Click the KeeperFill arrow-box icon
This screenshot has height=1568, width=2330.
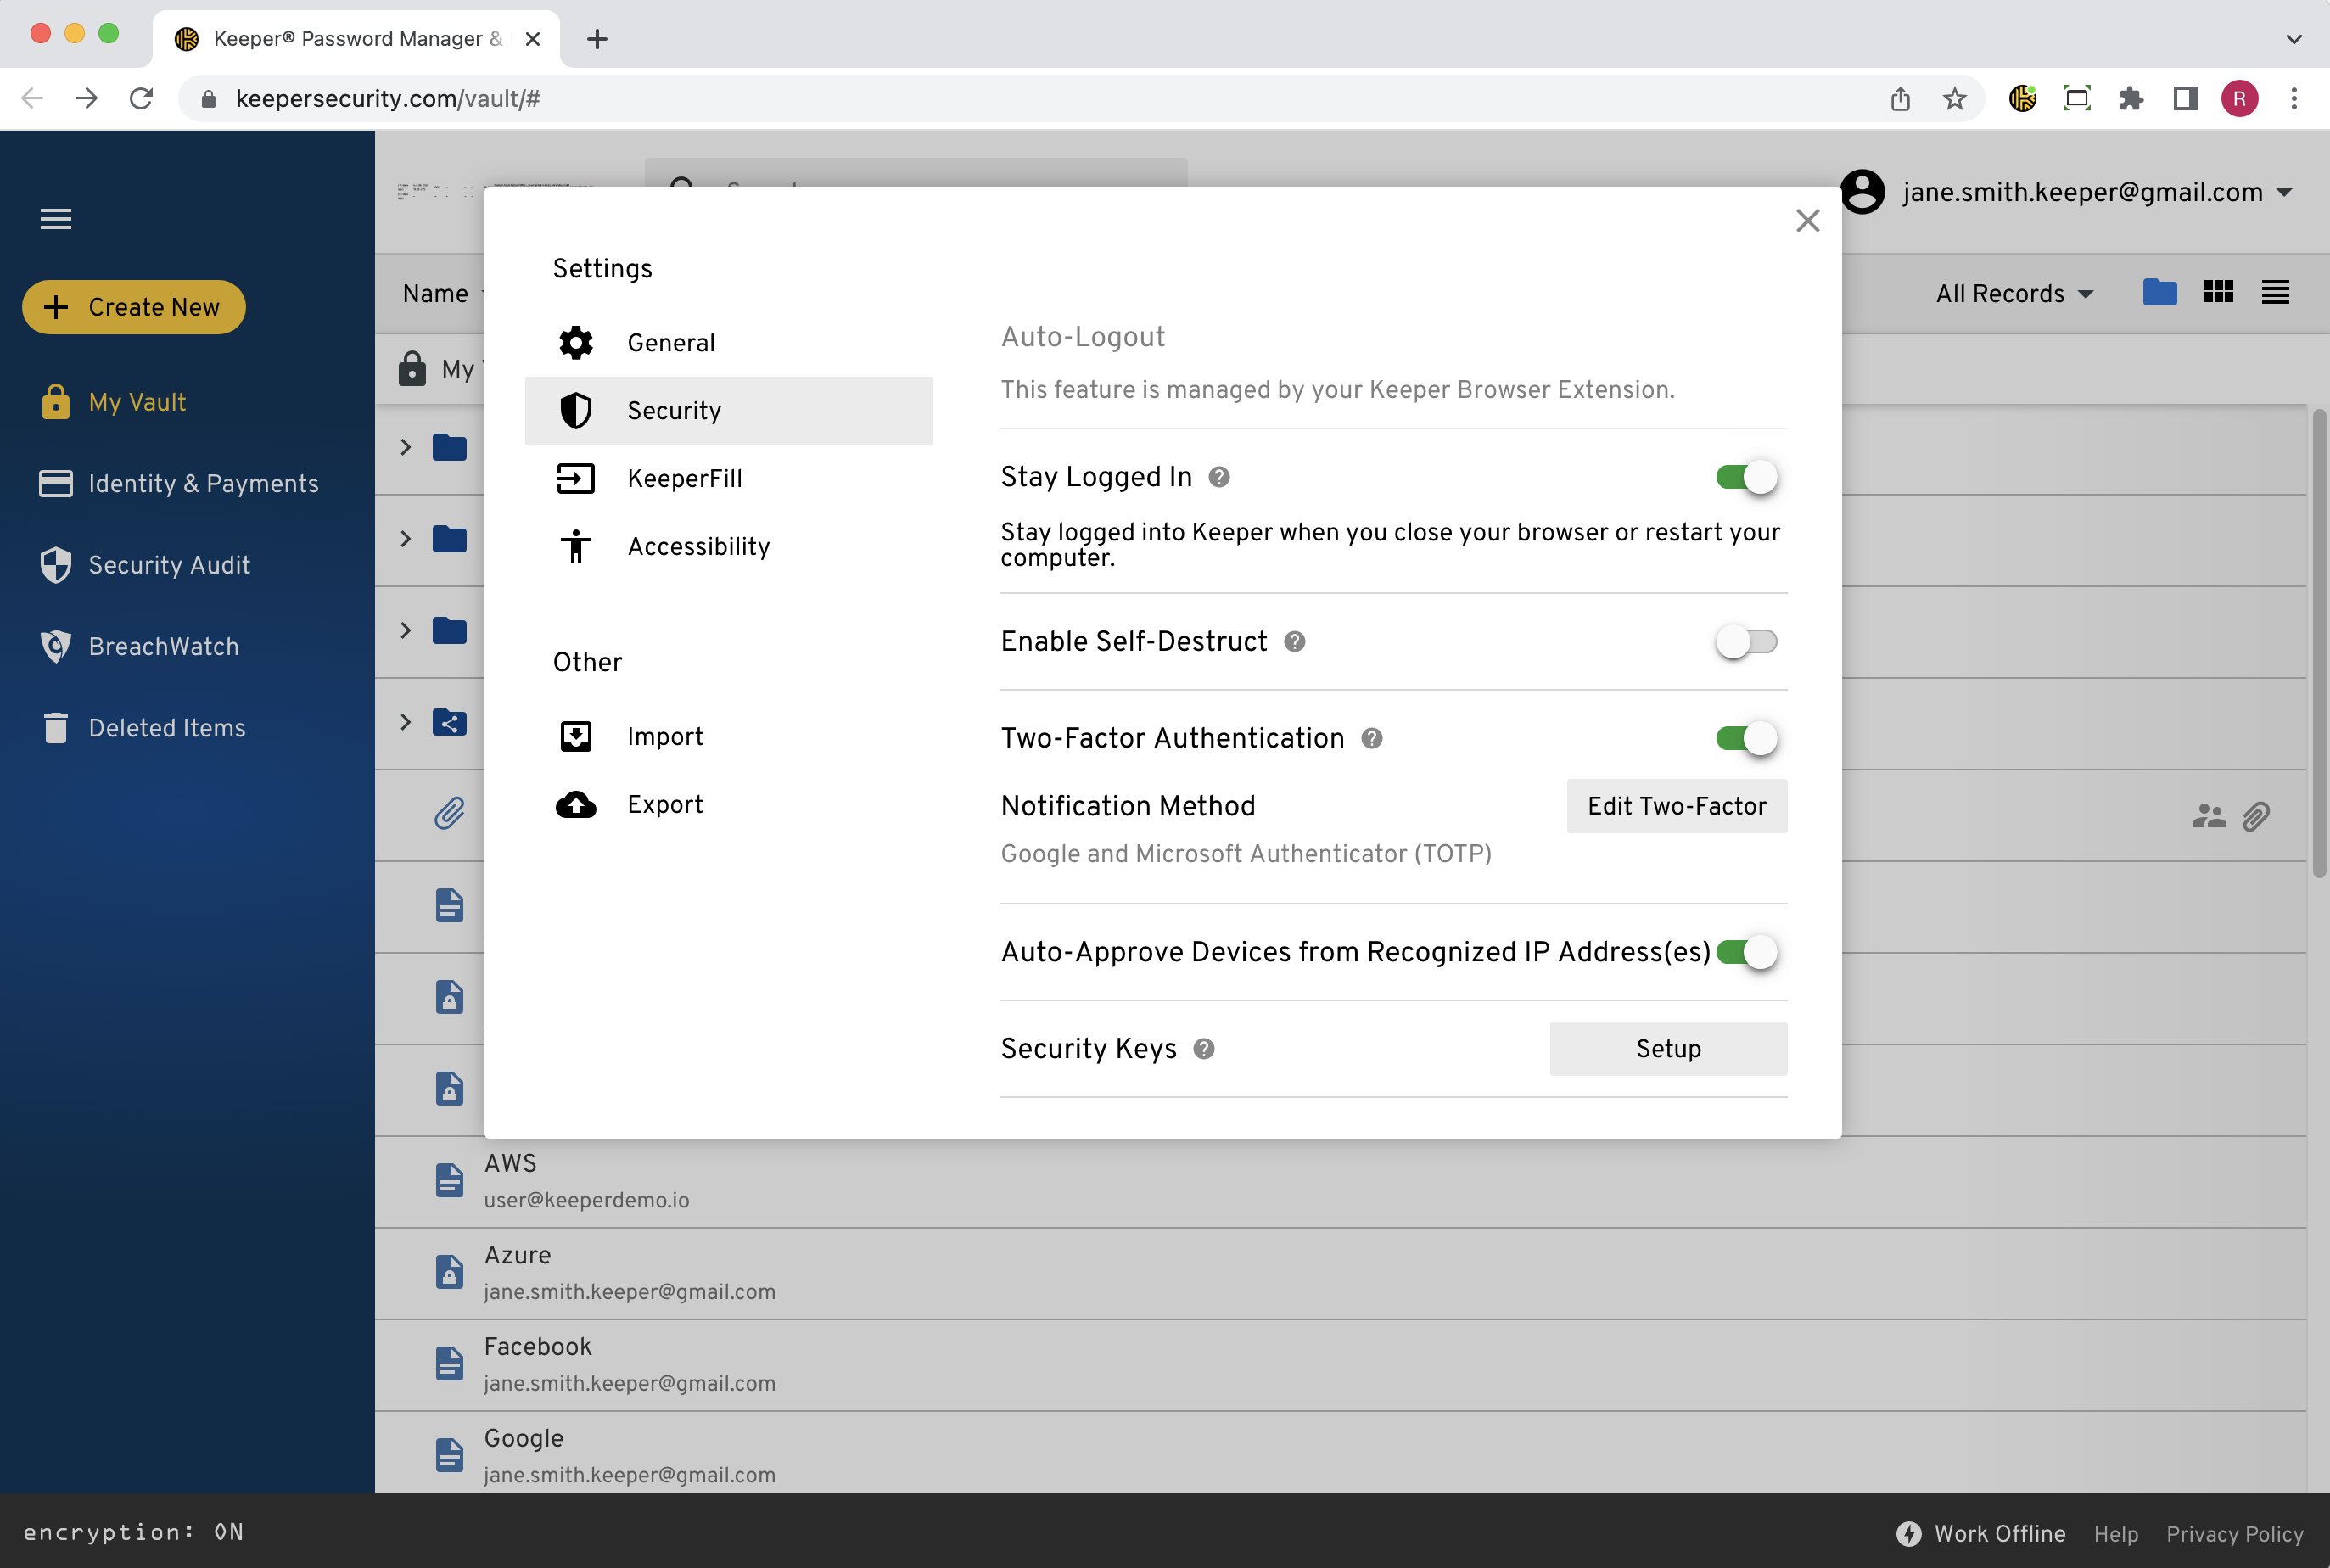(x=576, y=478)
